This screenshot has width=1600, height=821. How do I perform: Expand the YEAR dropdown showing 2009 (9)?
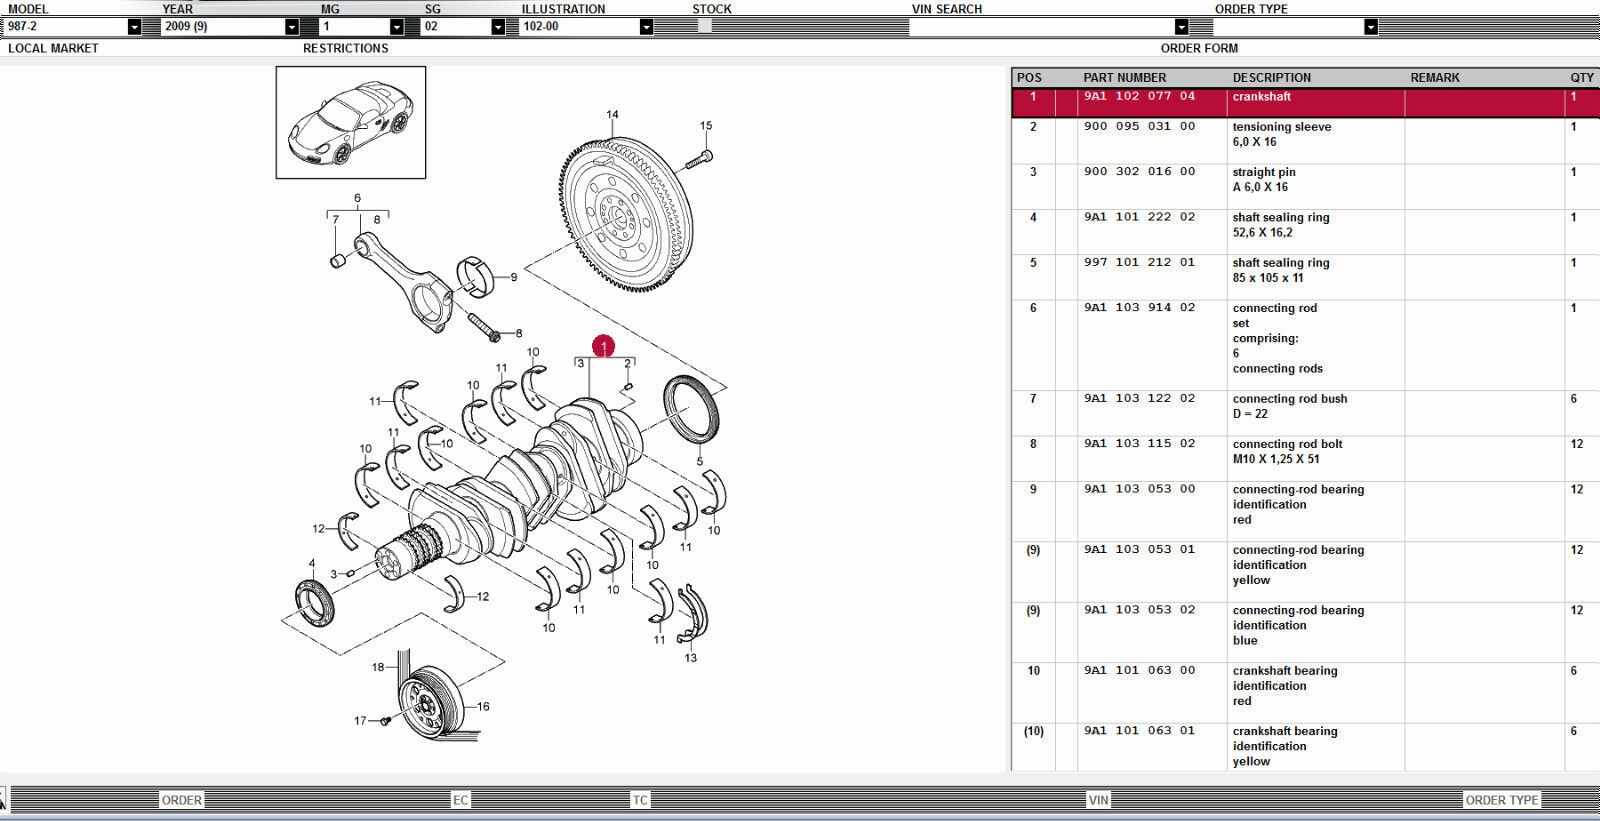coord(292,27)
